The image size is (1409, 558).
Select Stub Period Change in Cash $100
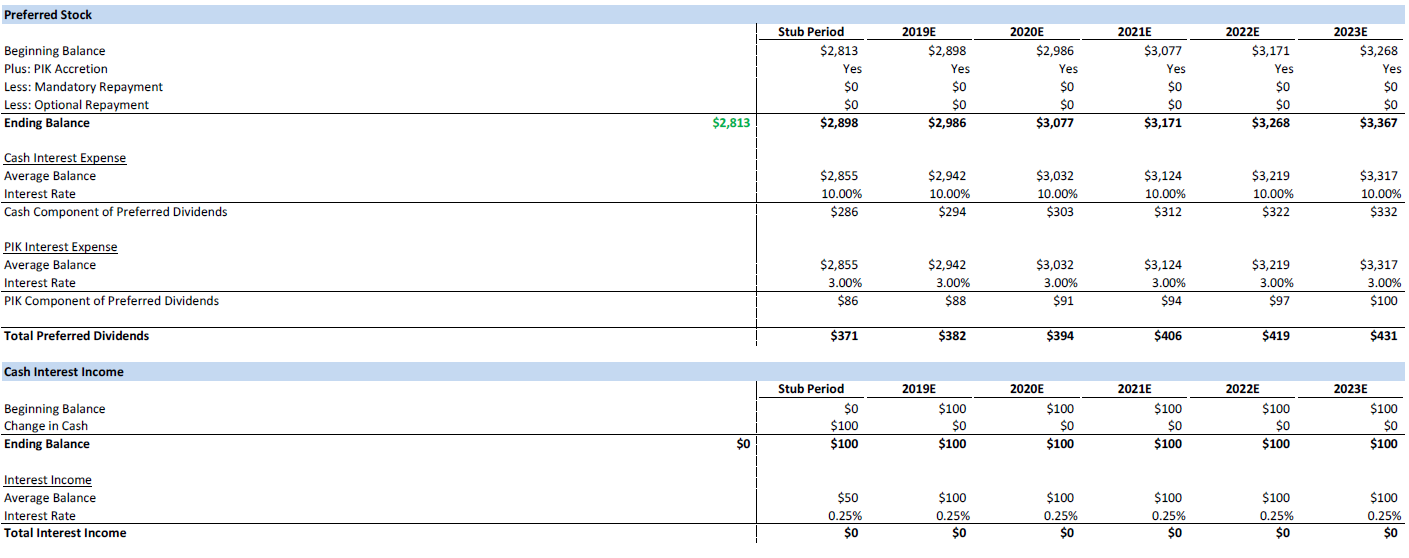coord(845,426)
